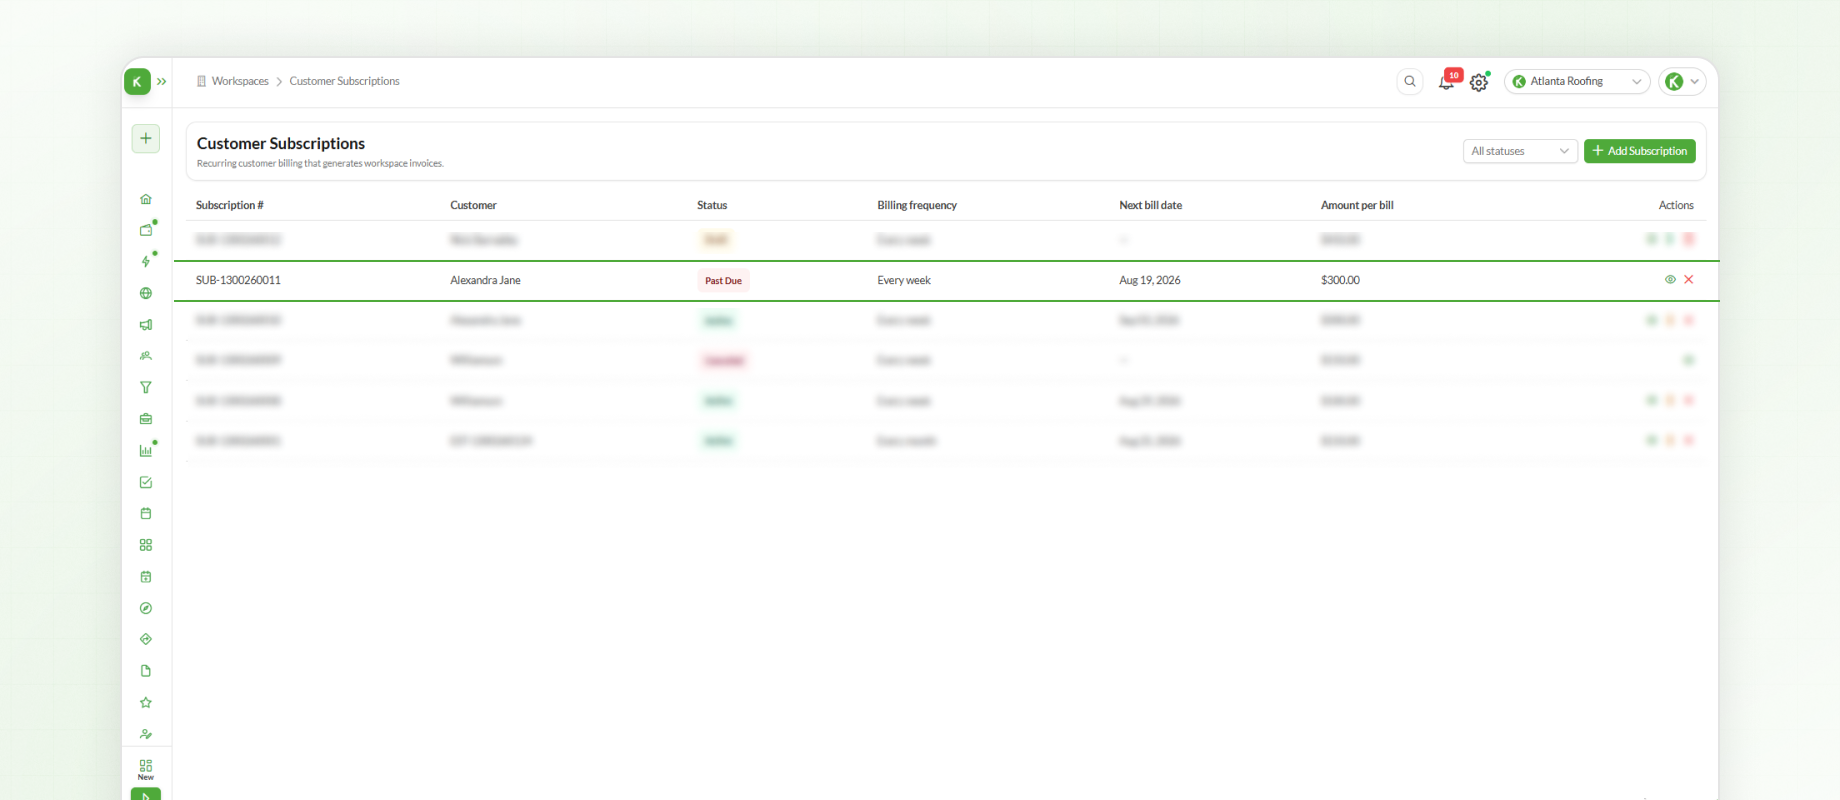Screen dimensions: 1840x800
Task: Open the people group sidebar icon
Action: coord(146,356)
